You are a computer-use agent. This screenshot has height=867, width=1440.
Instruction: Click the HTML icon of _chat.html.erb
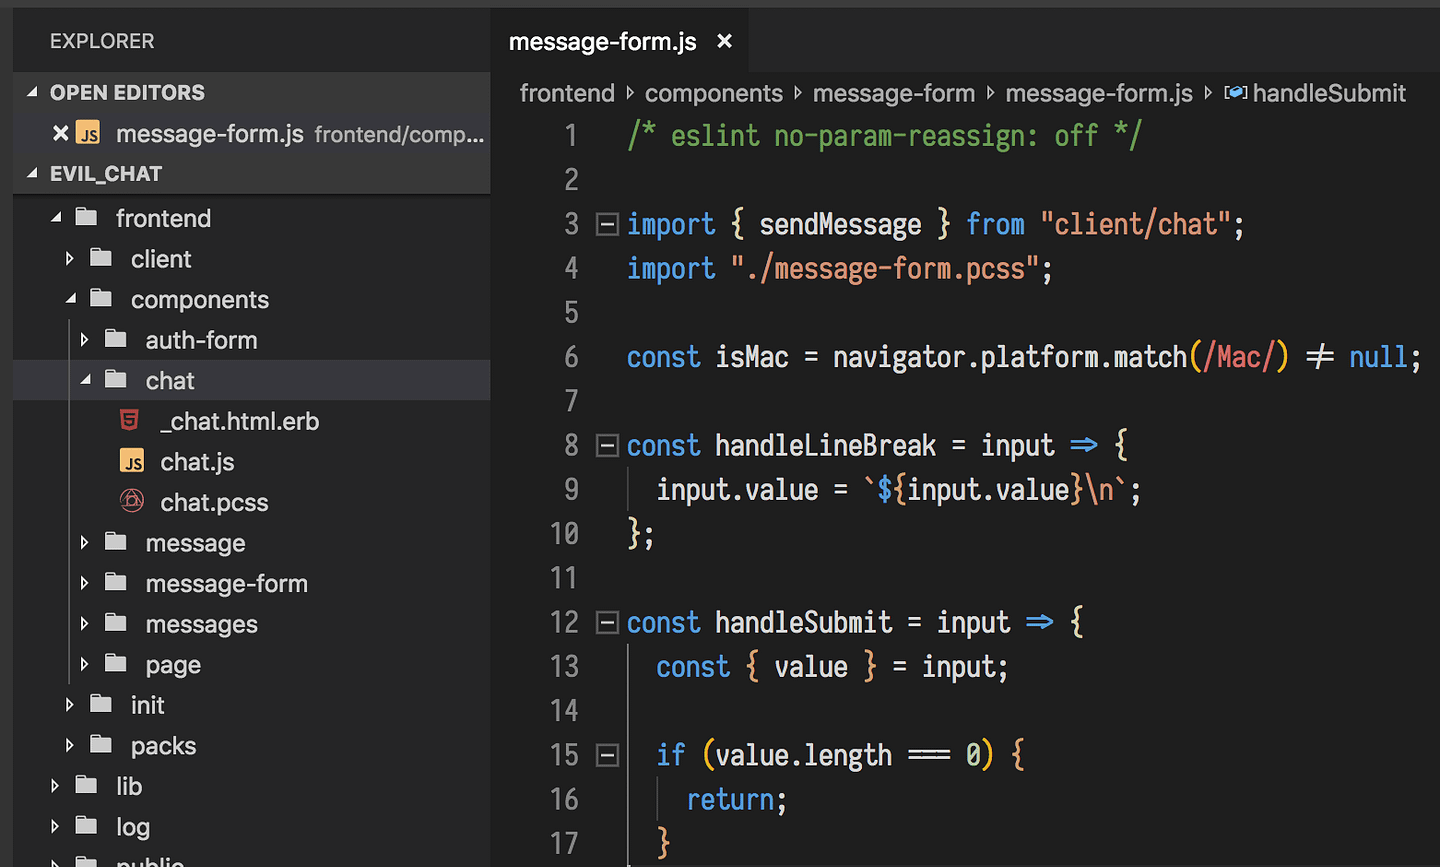[x=130, y=420]
